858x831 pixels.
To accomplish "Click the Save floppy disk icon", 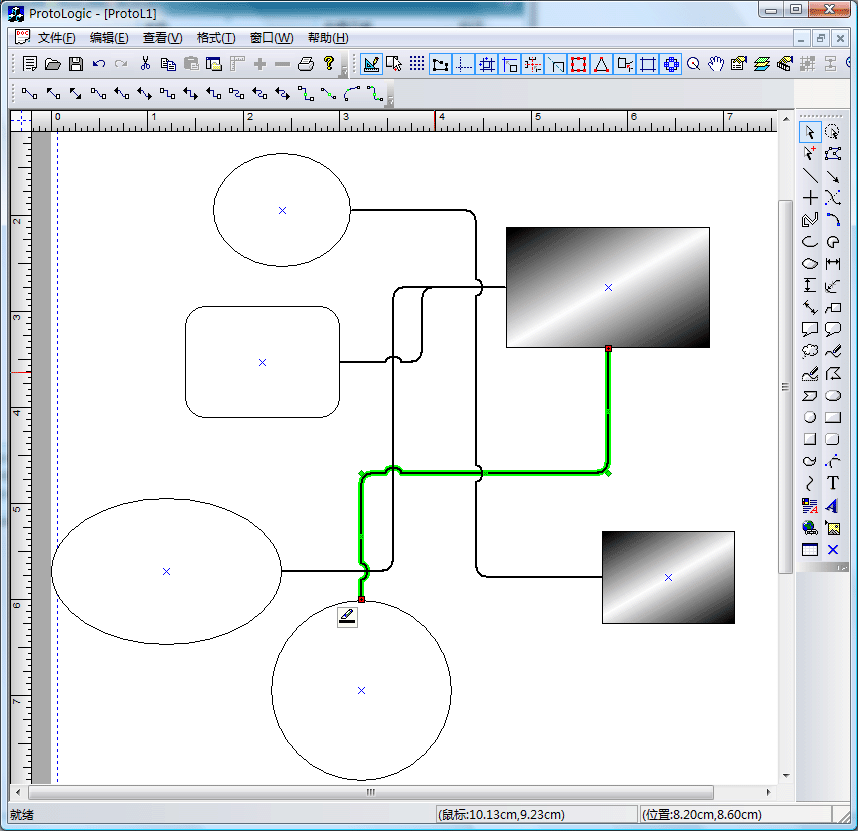I will tap(76, 64).
